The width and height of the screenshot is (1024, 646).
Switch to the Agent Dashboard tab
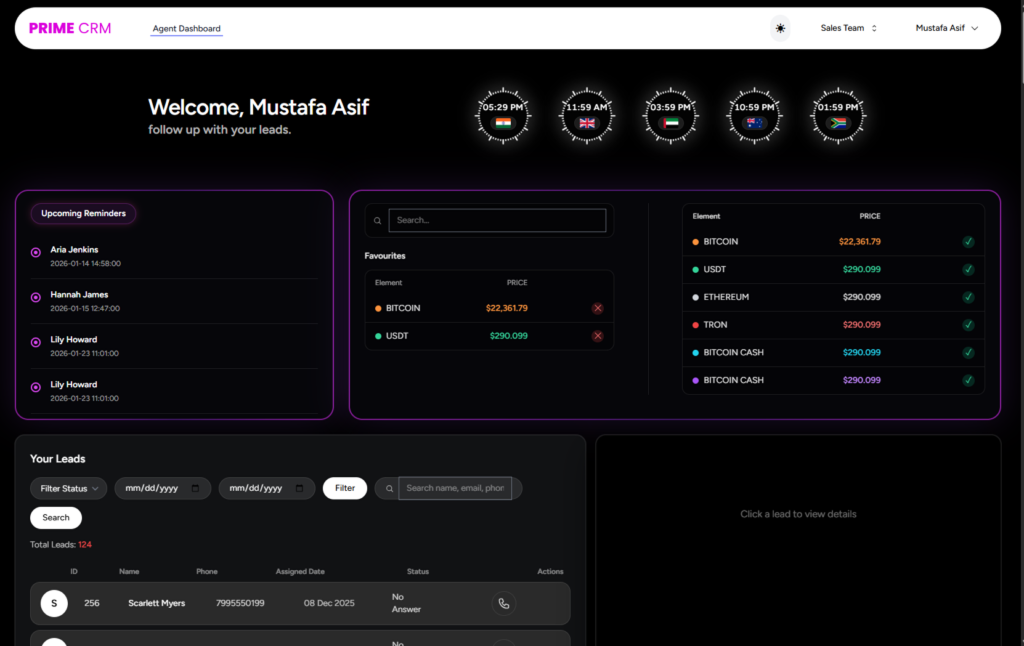pos(187,29)
